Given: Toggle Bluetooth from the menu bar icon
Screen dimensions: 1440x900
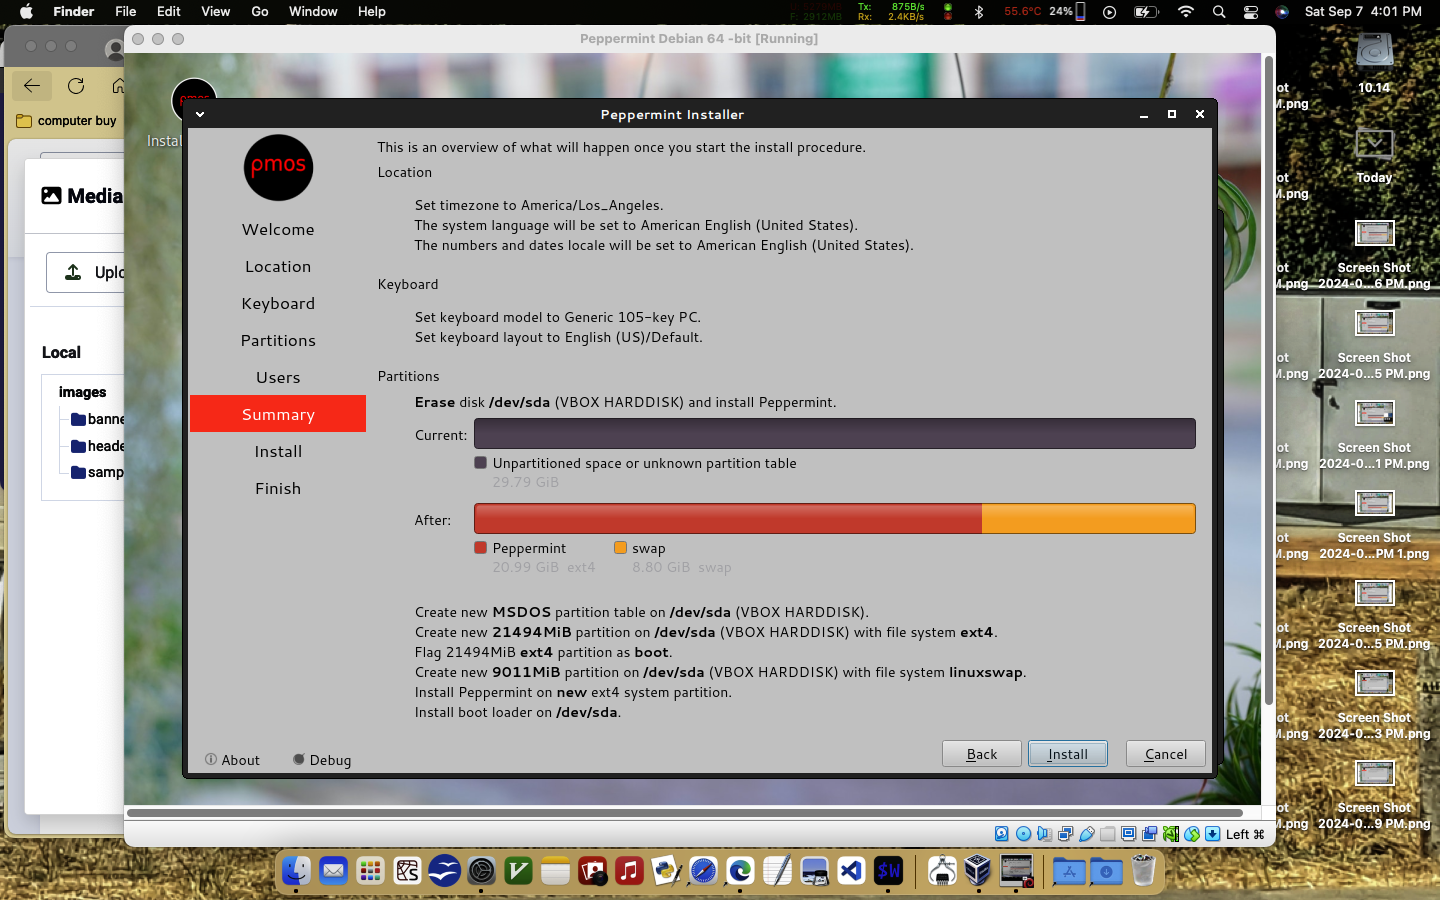Looking at the screenshot, I should tap(979, 12).
